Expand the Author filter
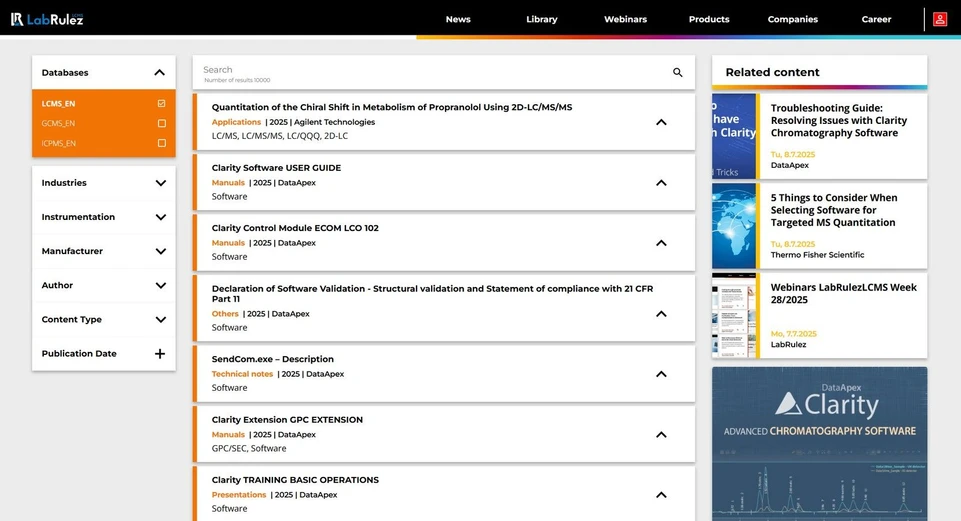This screenshot has width=961, height=521. point(161,286)
